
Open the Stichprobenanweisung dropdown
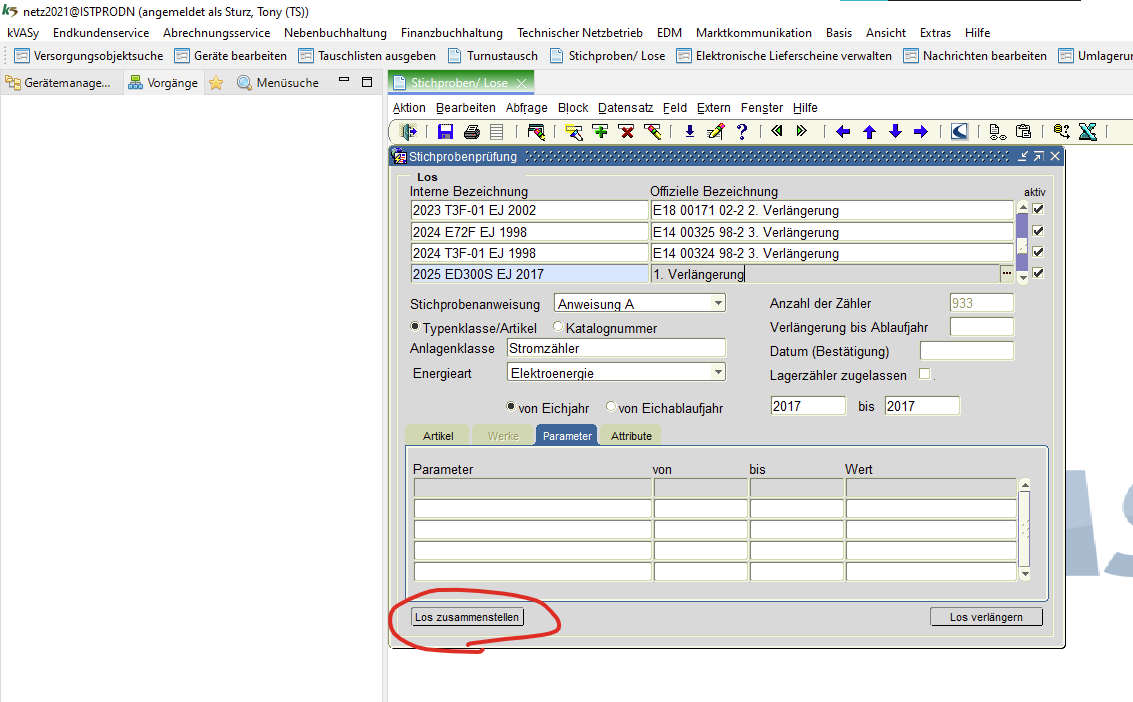point(718,304)
